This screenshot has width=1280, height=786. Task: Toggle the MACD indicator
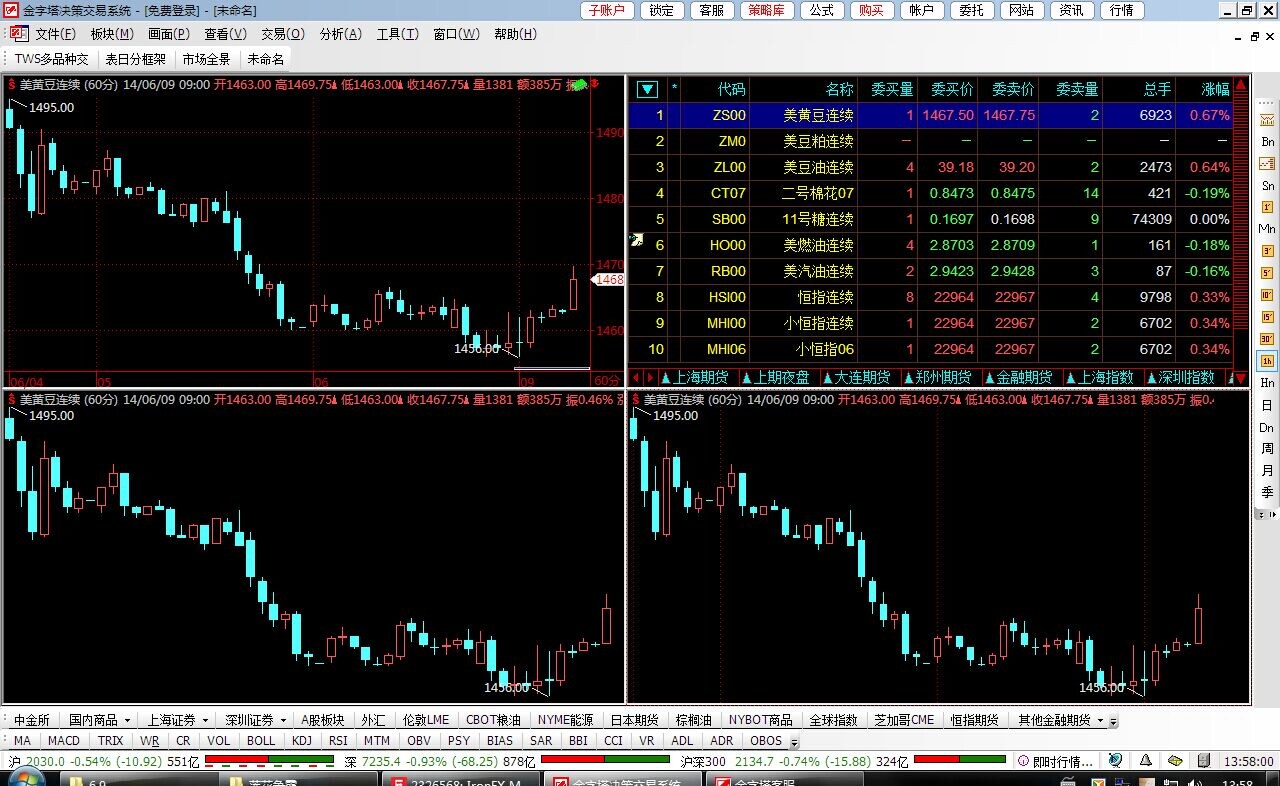pos(63,741)
